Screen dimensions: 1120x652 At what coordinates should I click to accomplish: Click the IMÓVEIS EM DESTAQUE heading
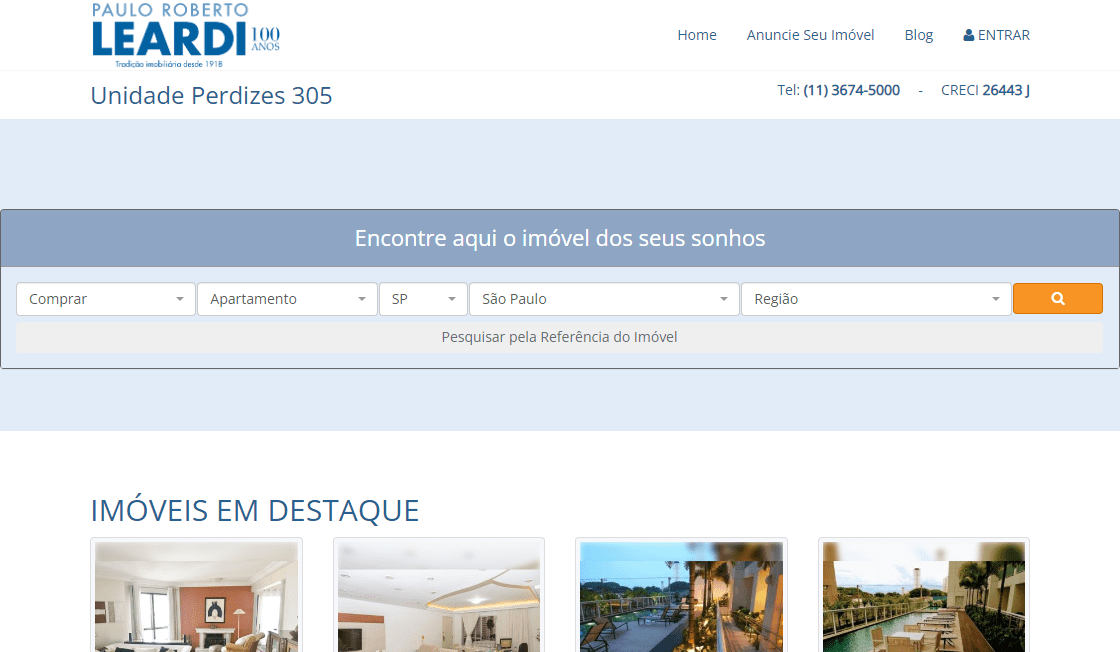[255, 510]
